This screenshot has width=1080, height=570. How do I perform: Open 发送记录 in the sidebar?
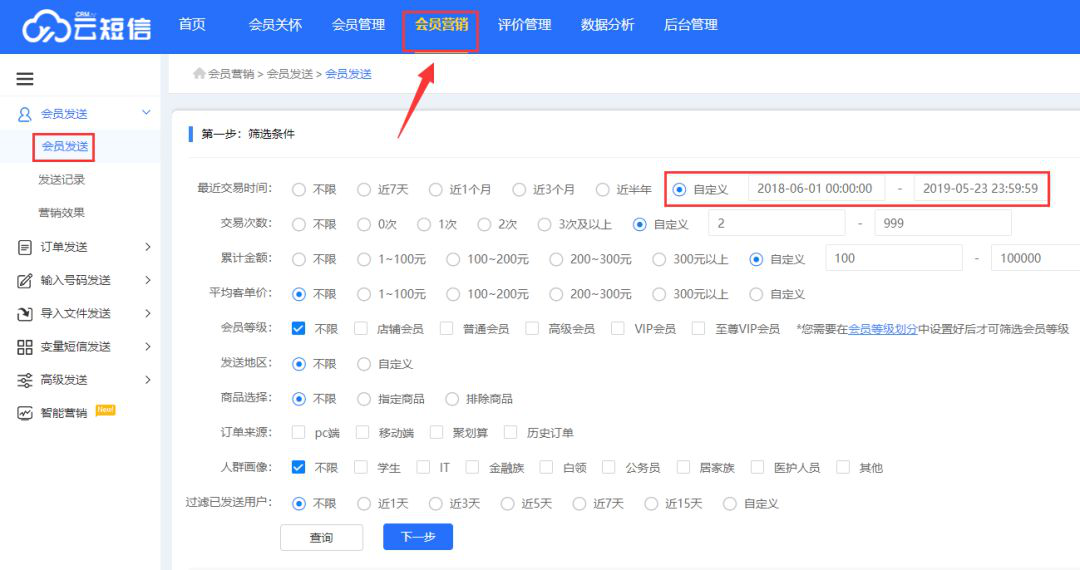(62, 180)
